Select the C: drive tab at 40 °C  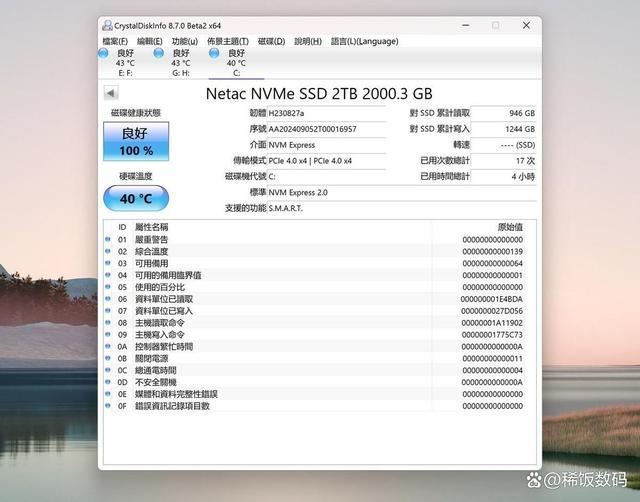tap(236, 62)
